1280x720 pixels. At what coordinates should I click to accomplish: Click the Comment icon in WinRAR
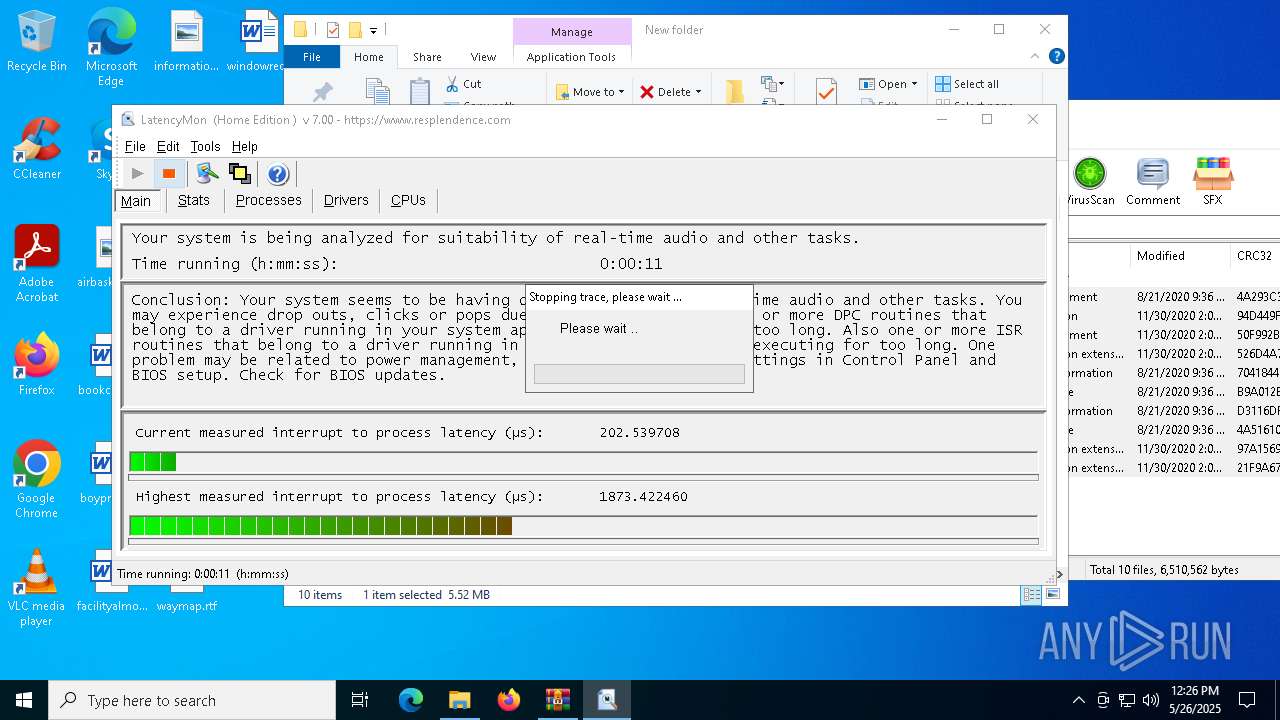pos(1153,181)
